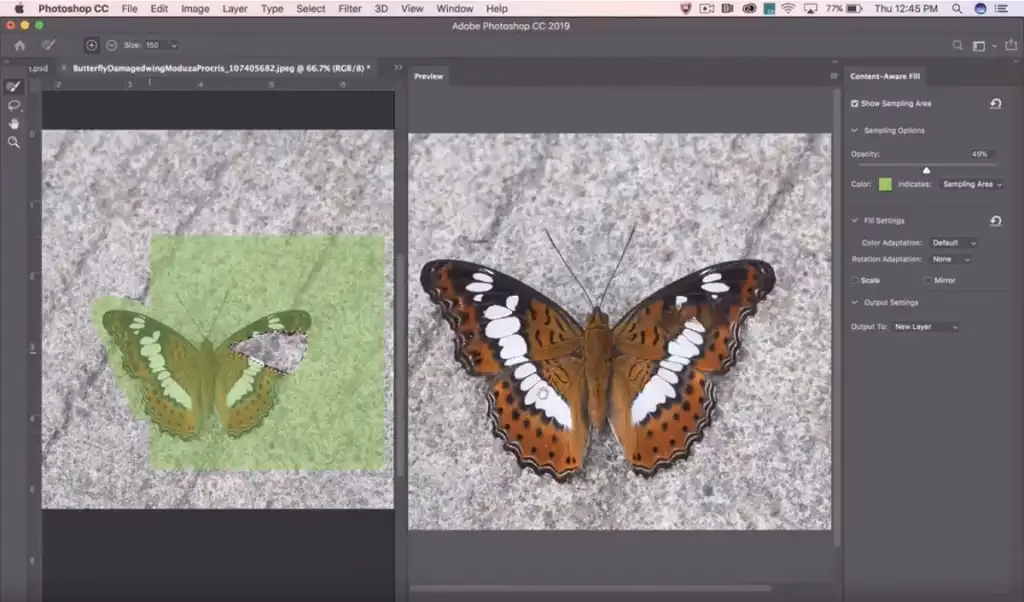Toggle the Show Sampling Area checkbox
This screenshot has width=1024, height=602.
coord(854,103)
